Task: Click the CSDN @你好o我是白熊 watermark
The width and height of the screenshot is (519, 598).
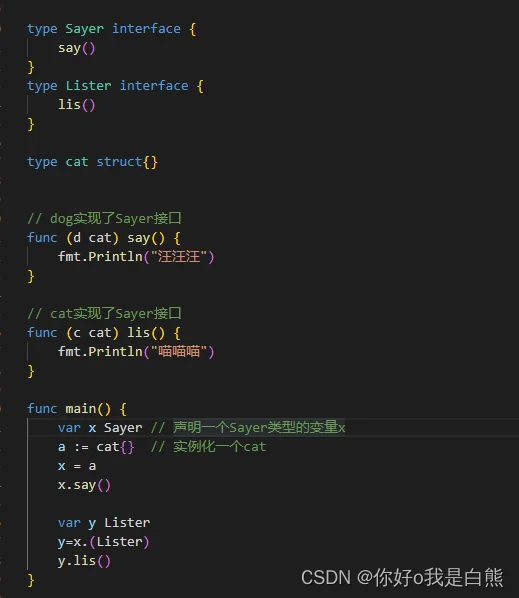Action: (402, 577)
